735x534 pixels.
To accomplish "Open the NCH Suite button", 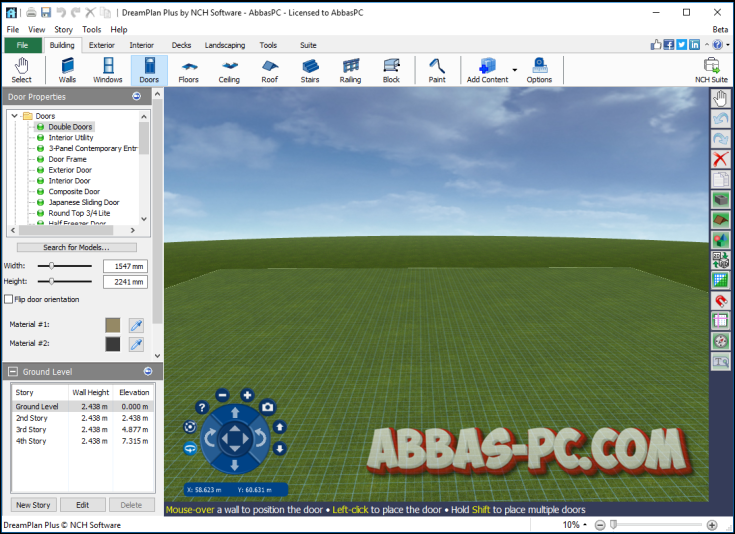I will pos(711,70).
